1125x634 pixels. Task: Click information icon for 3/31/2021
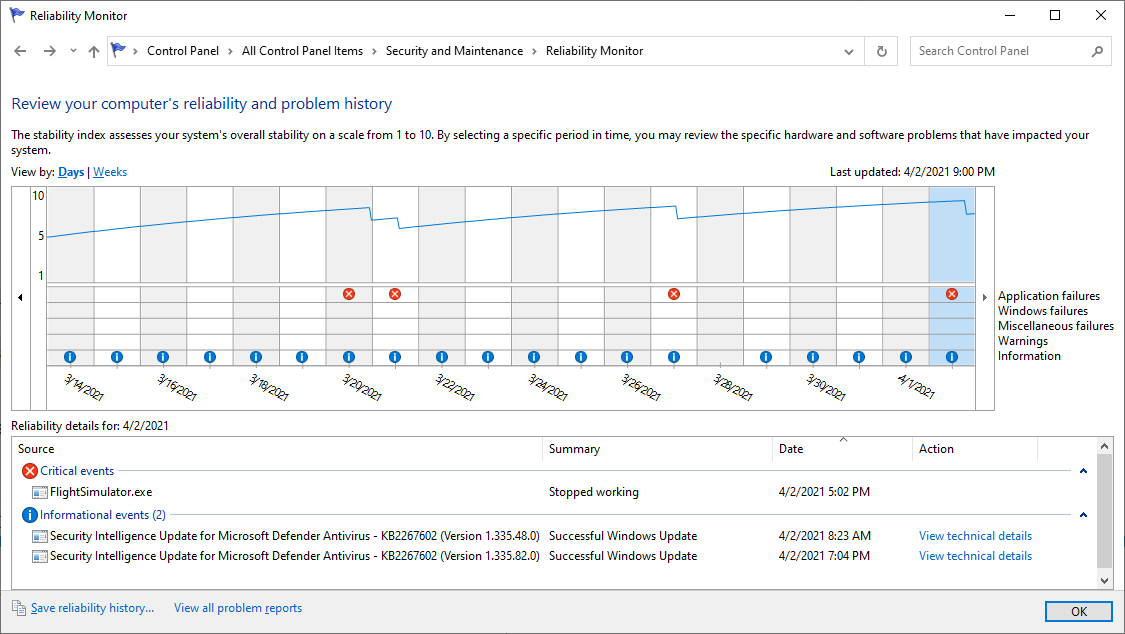pyautogui.click(x=859, y=357)
